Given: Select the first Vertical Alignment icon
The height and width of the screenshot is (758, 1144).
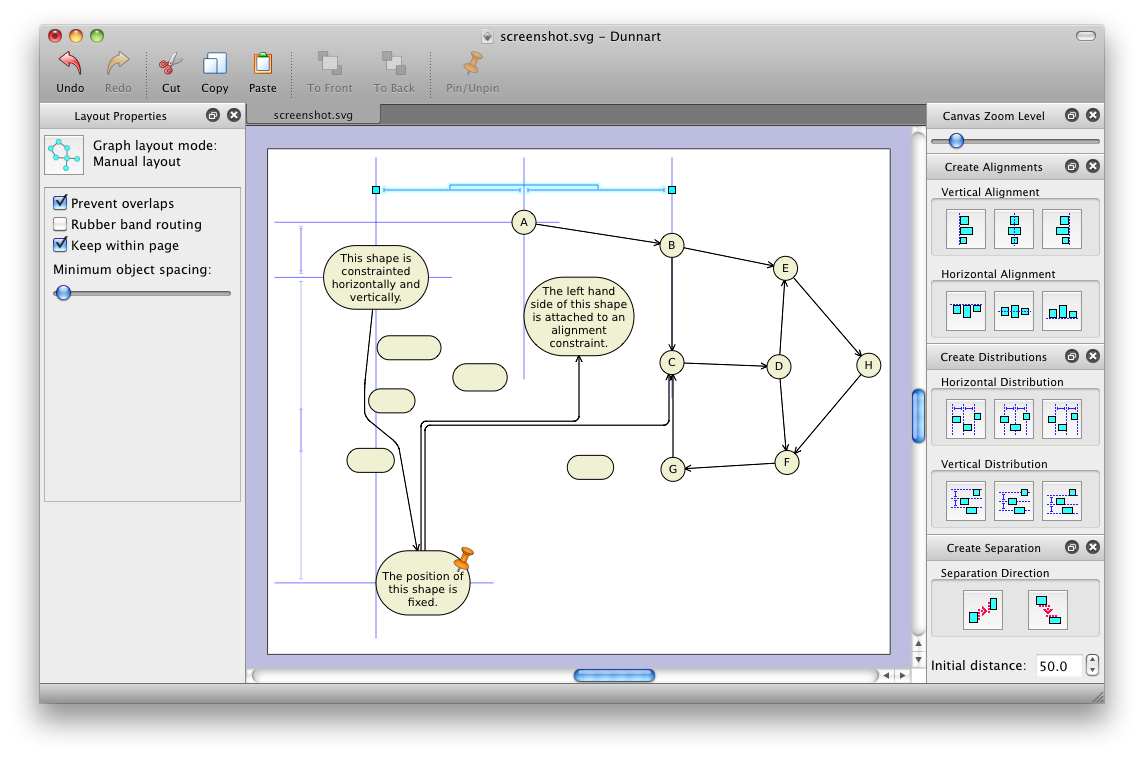Looking at the screenshot, I should point(966,229).
